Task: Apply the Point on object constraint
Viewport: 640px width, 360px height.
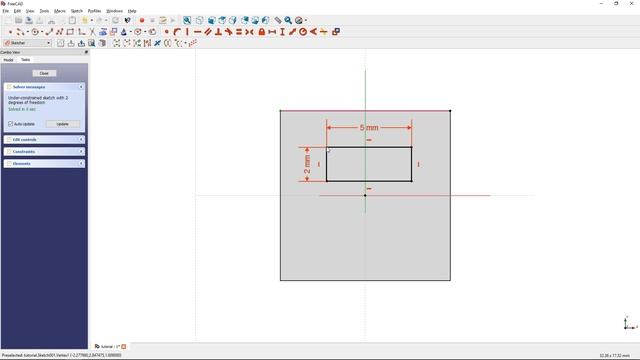Action: 177,32
